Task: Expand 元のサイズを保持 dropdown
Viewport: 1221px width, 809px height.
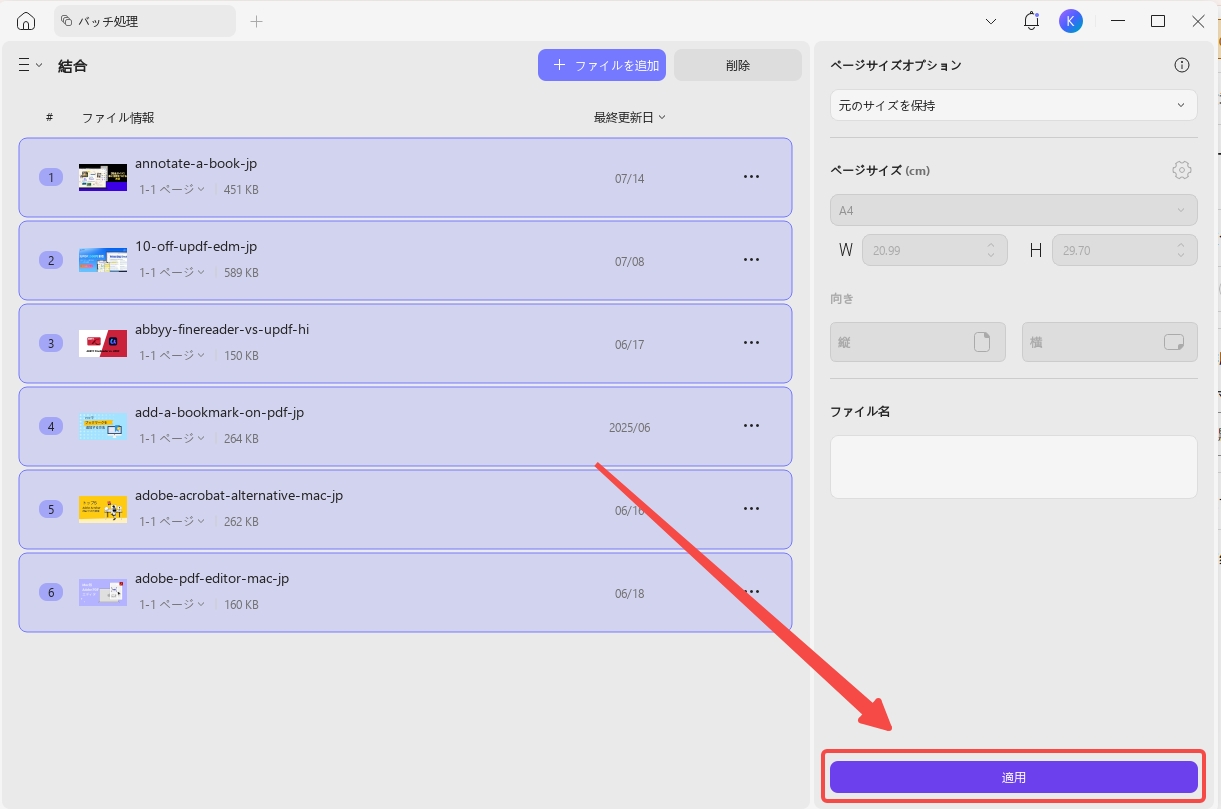Action: [x=1014, y=105]
